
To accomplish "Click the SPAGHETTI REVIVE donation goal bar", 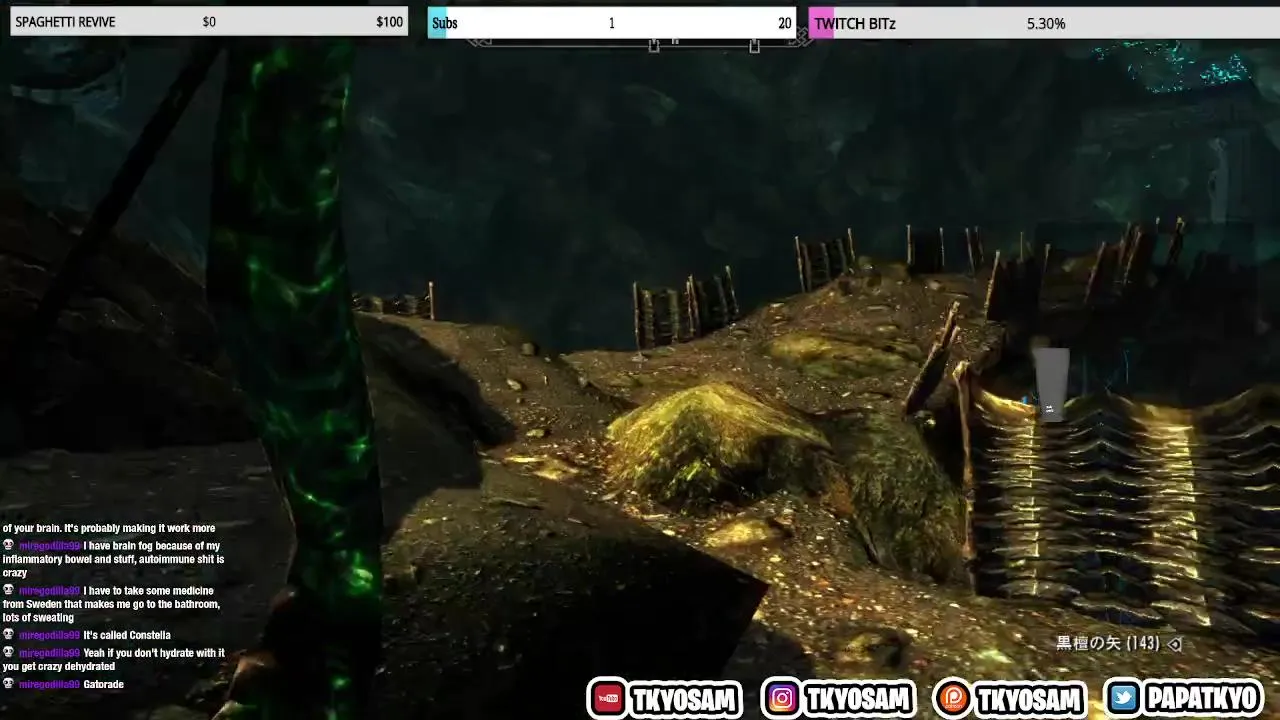I will (x=209, y=22).
